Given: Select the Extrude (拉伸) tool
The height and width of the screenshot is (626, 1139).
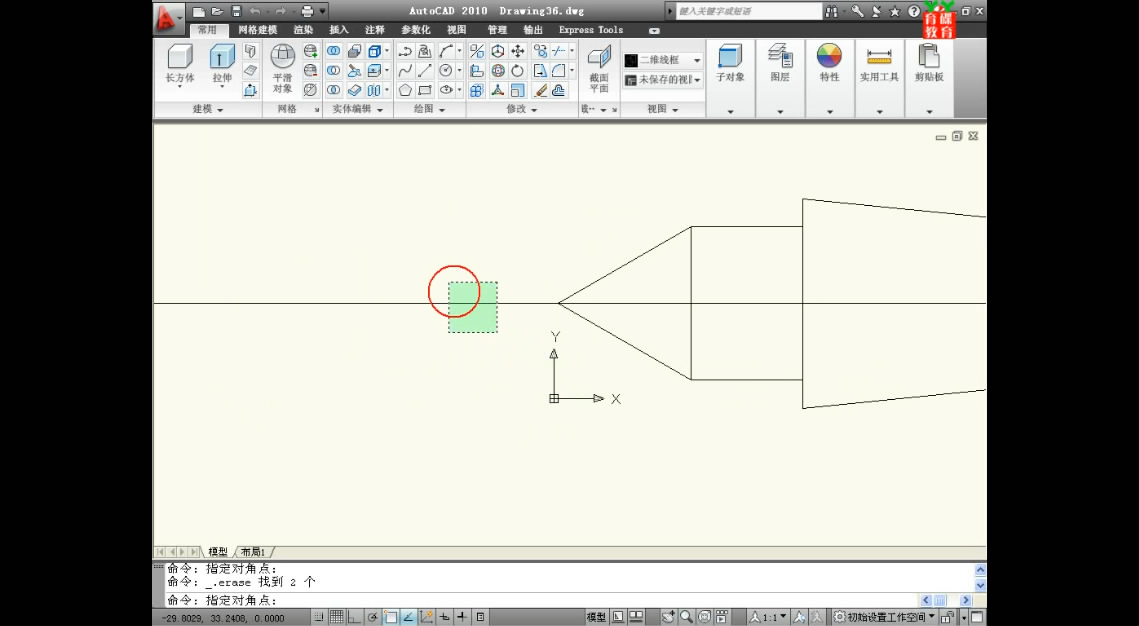Looking at the screenshot, I should (222, 64).
